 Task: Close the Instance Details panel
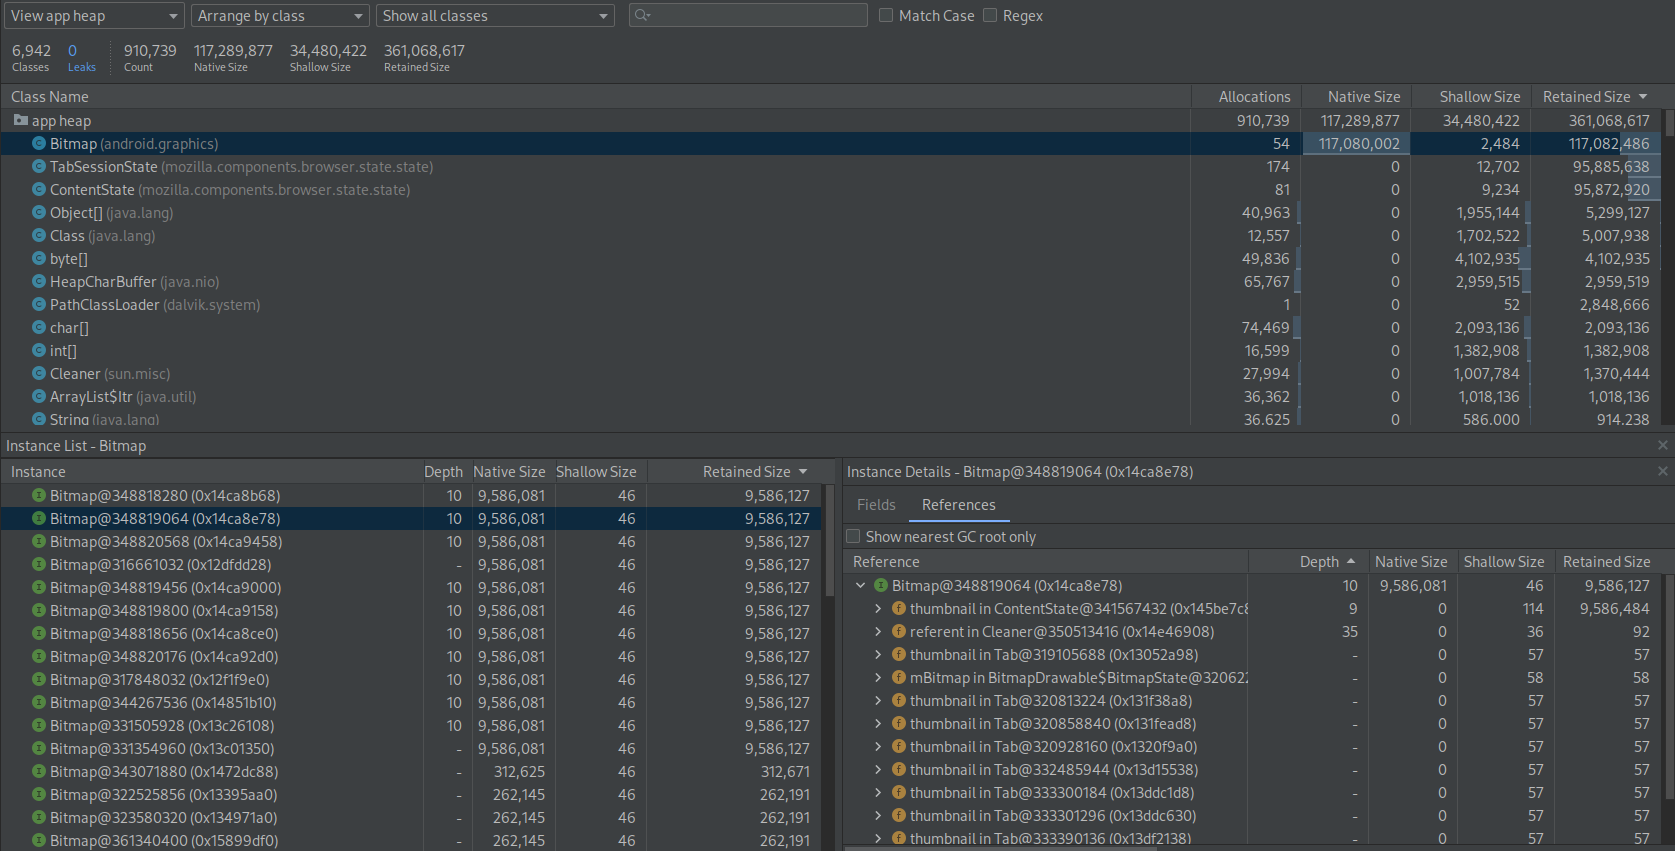pos(1663,471)
